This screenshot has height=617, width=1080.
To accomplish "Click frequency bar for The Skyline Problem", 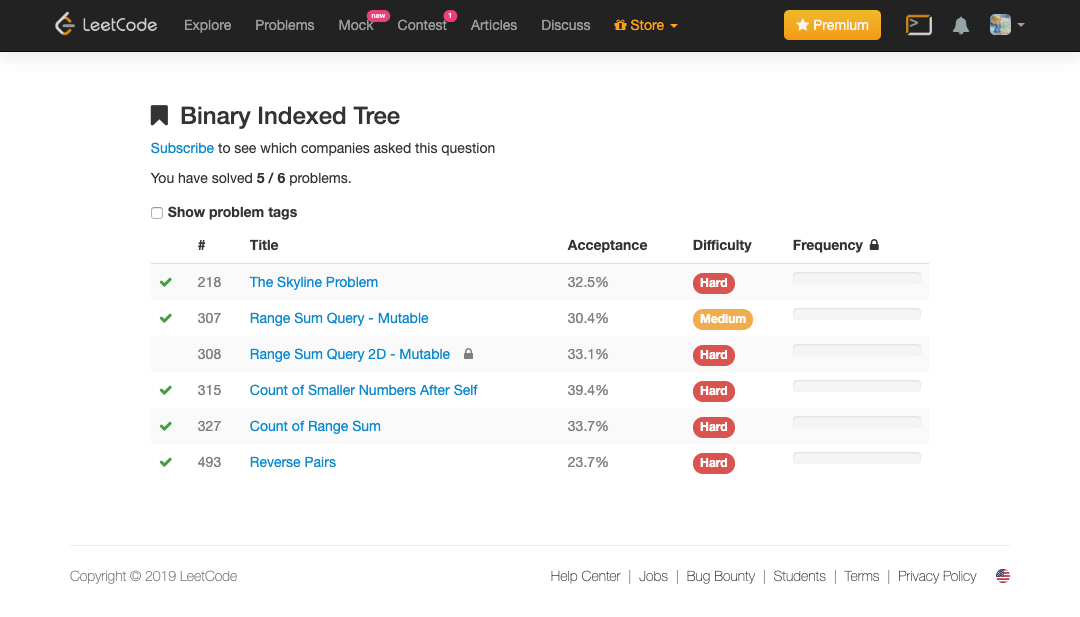I will coord(857,278).
